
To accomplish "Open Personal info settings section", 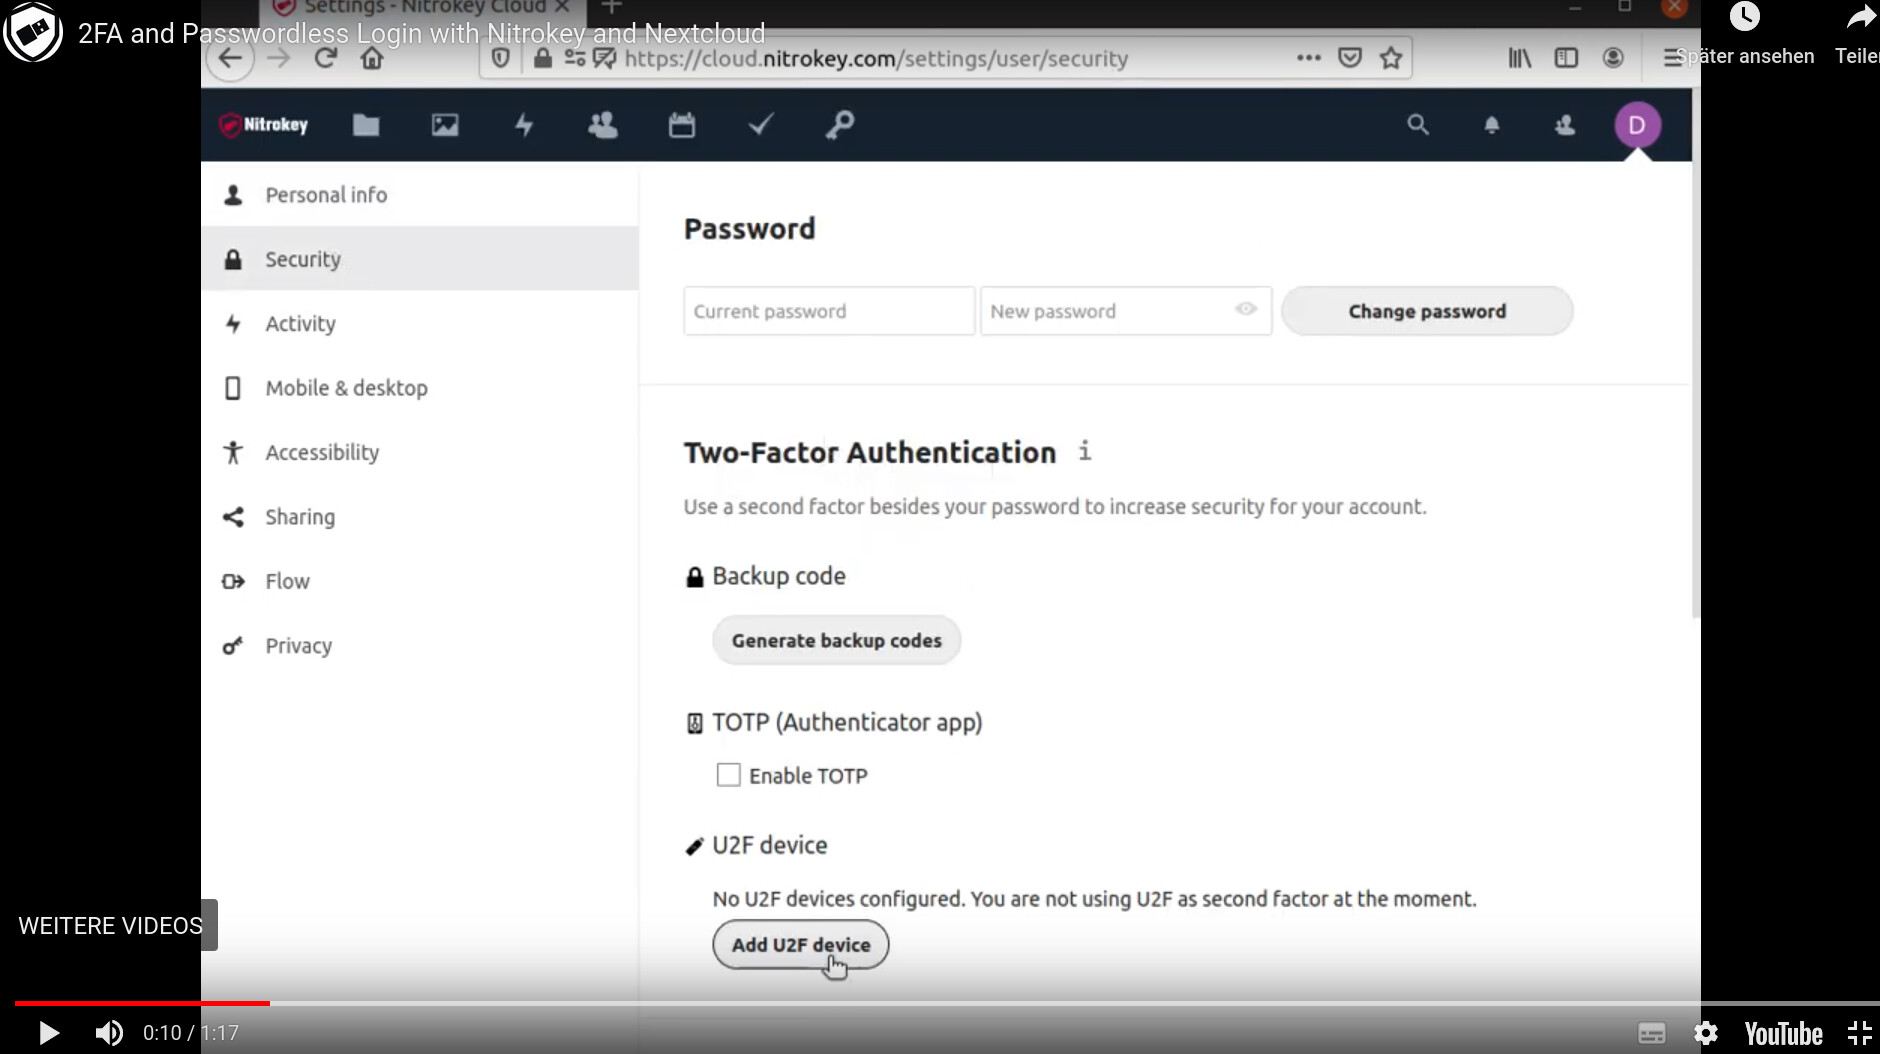I will tap(420, 195).
